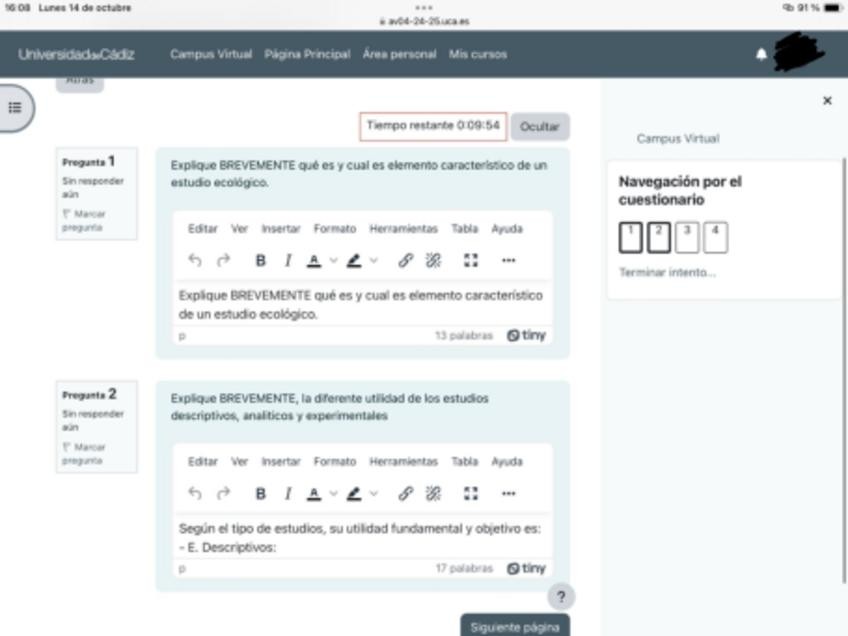Insert link in Pregunta 2 editor
The image size is (848, 636).
pos(406,493)
